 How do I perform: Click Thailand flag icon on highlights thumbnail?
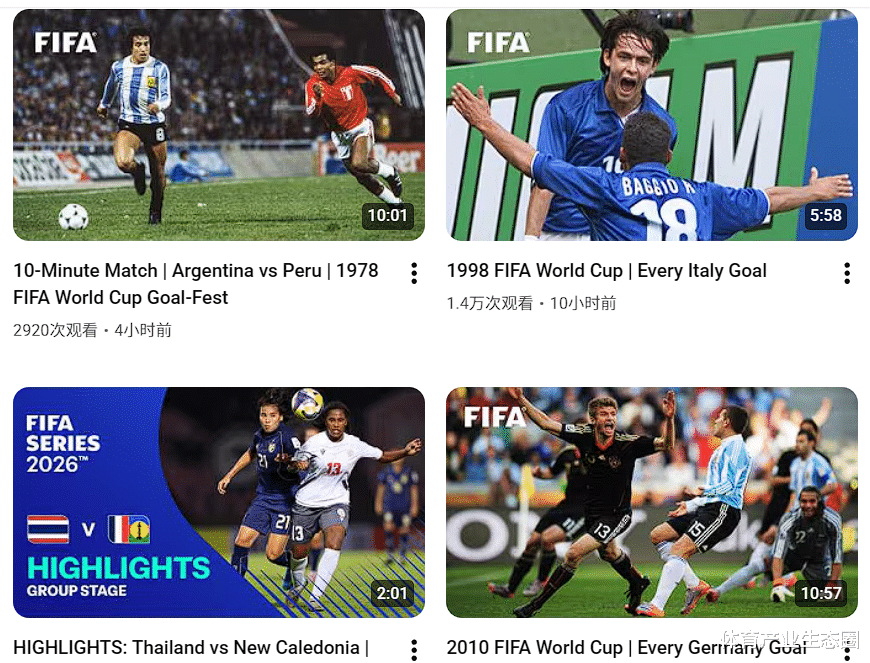click(48, 529)
